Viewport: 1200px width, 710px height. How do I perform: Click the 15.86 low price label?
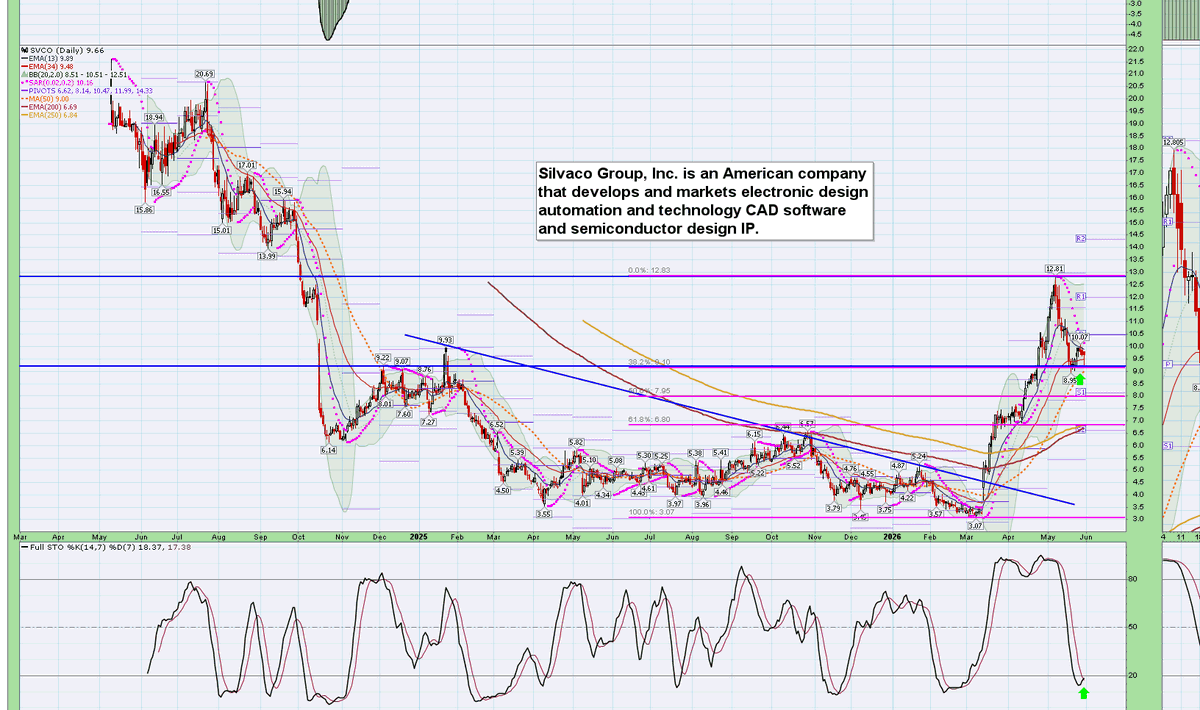tap(144, 209)
